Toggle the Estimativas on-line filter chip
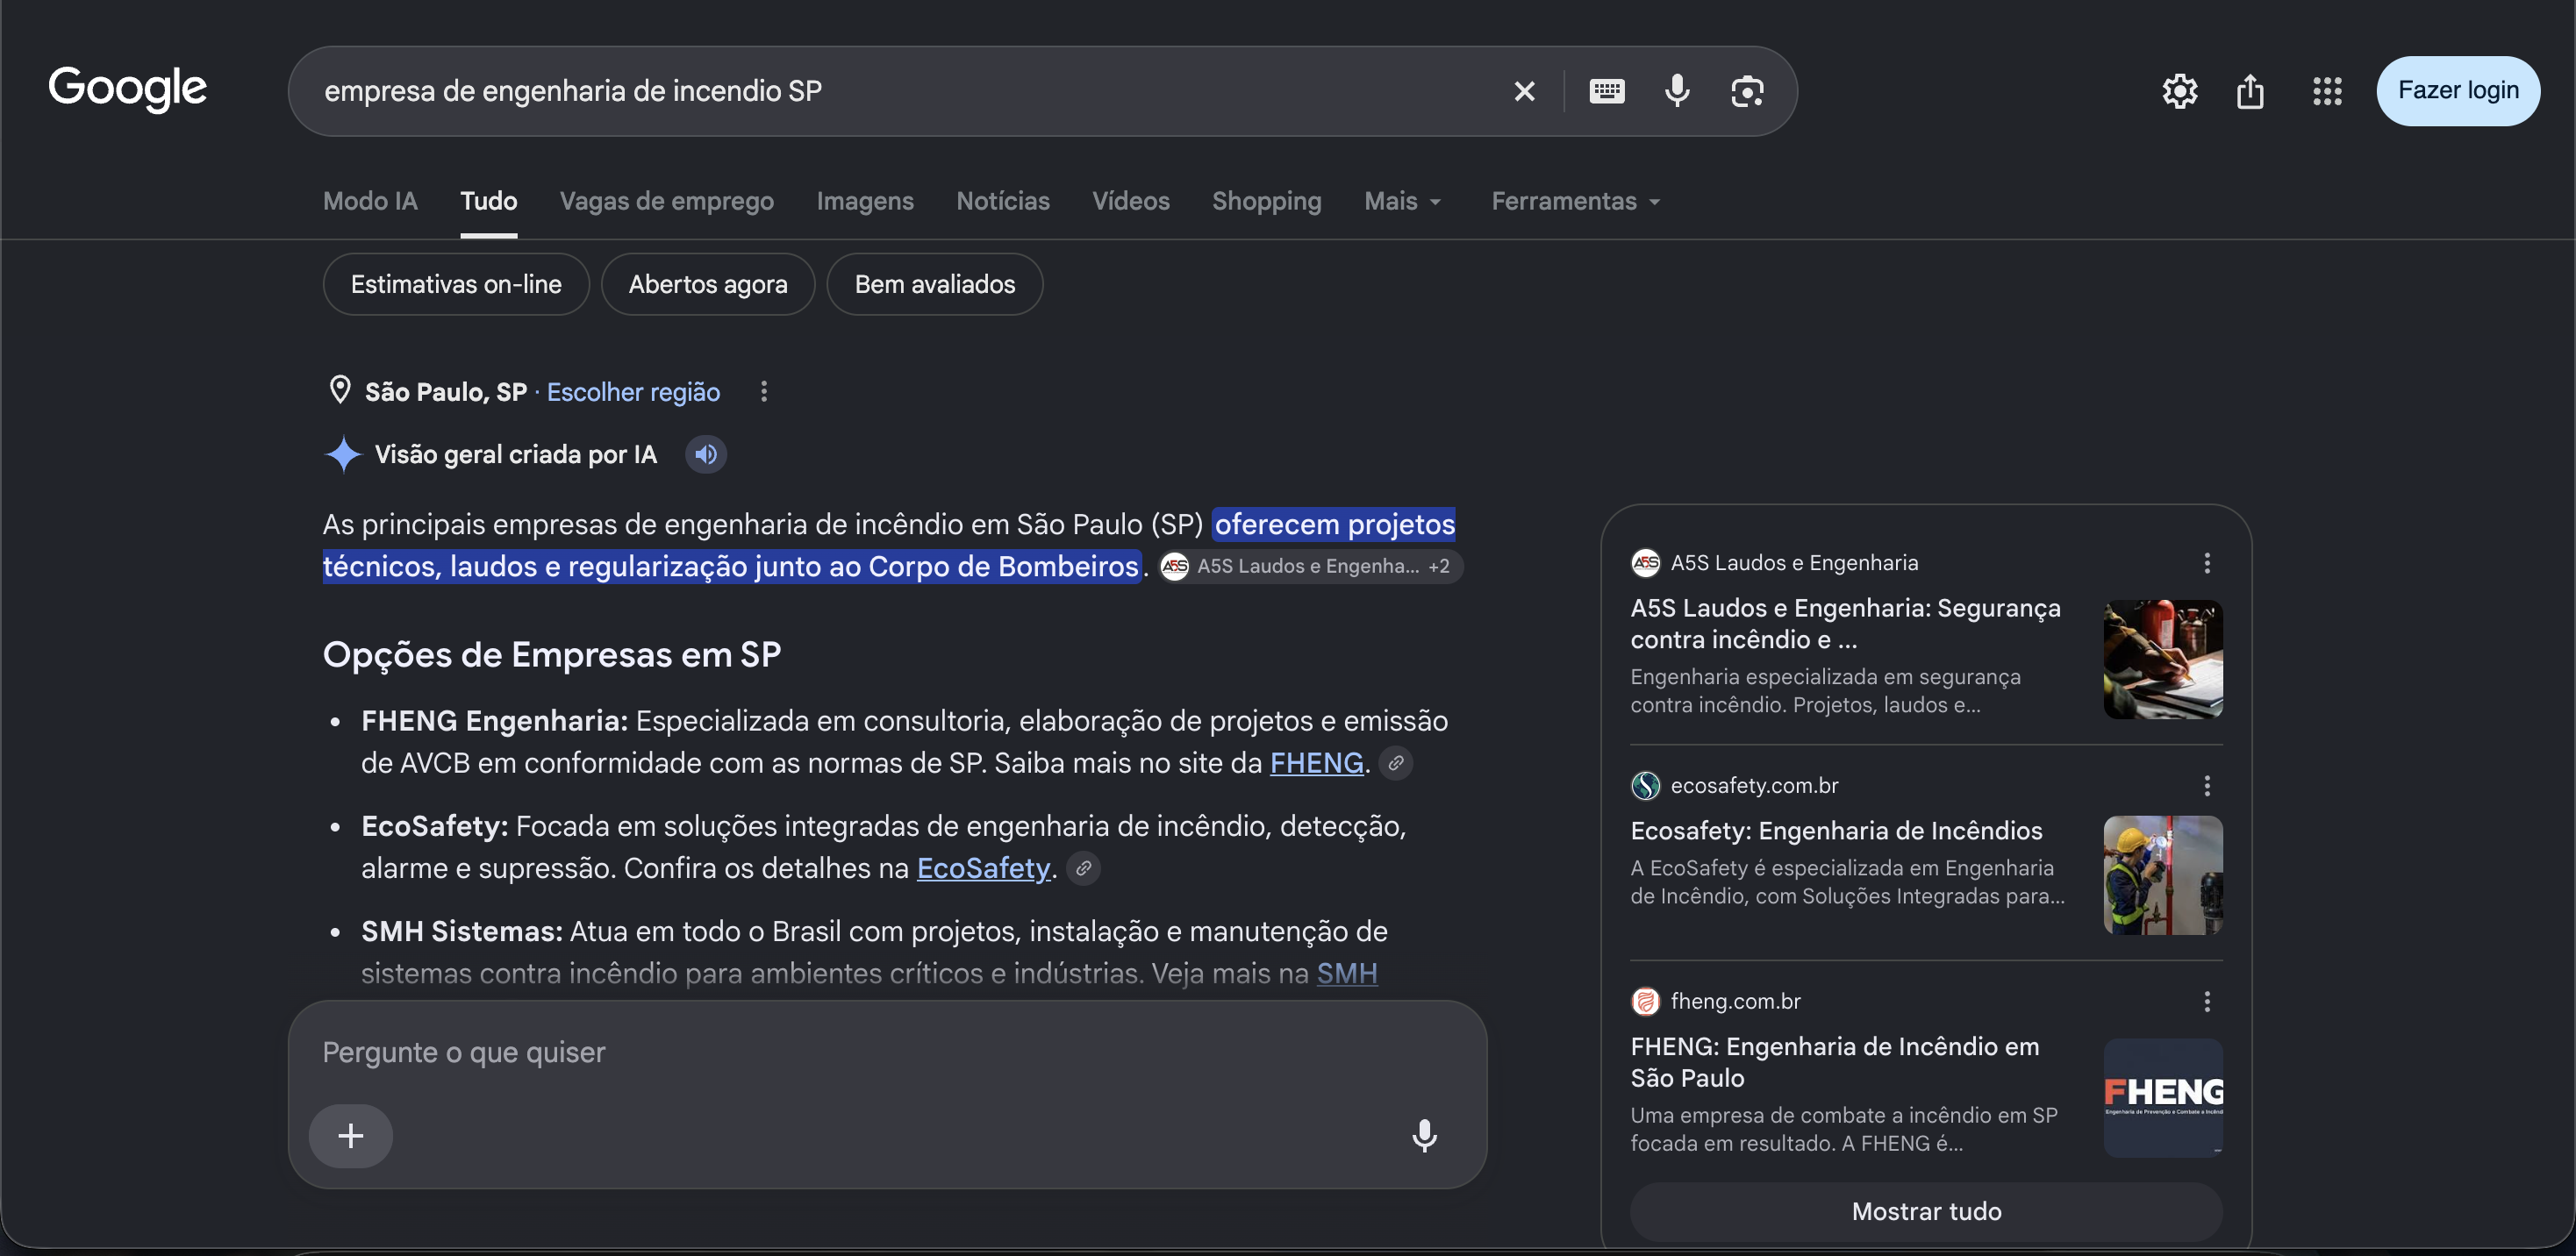Screen dimensions: 2576x1256 (456, 284)
